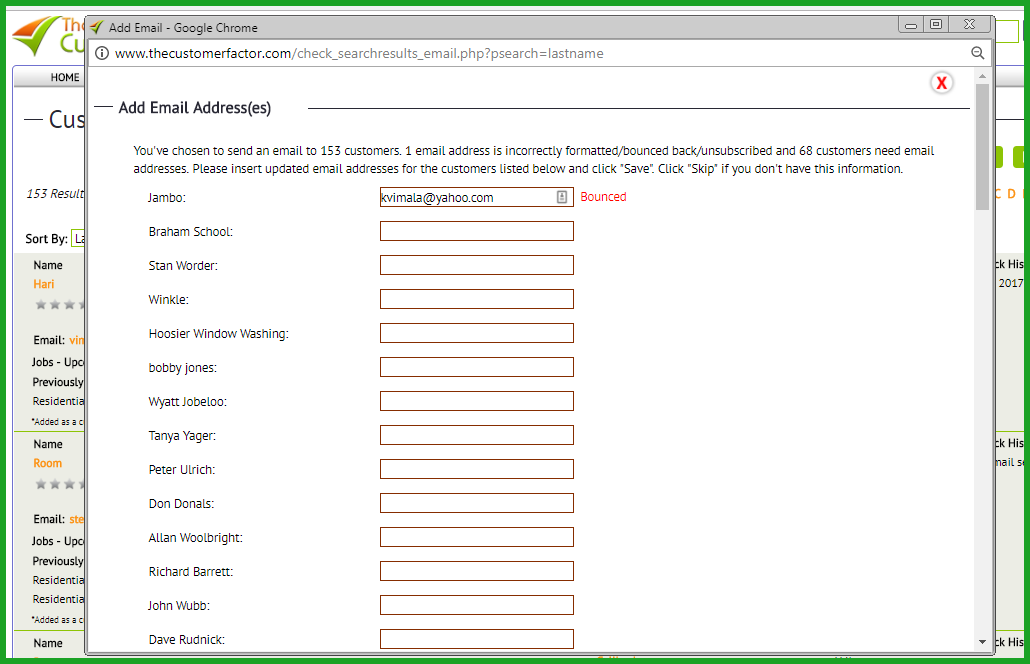Image resolution: width=1030 pixels, height=664 pixels.
Task: Select the Richard Barrett email field
Action: [x=476, y=571]
